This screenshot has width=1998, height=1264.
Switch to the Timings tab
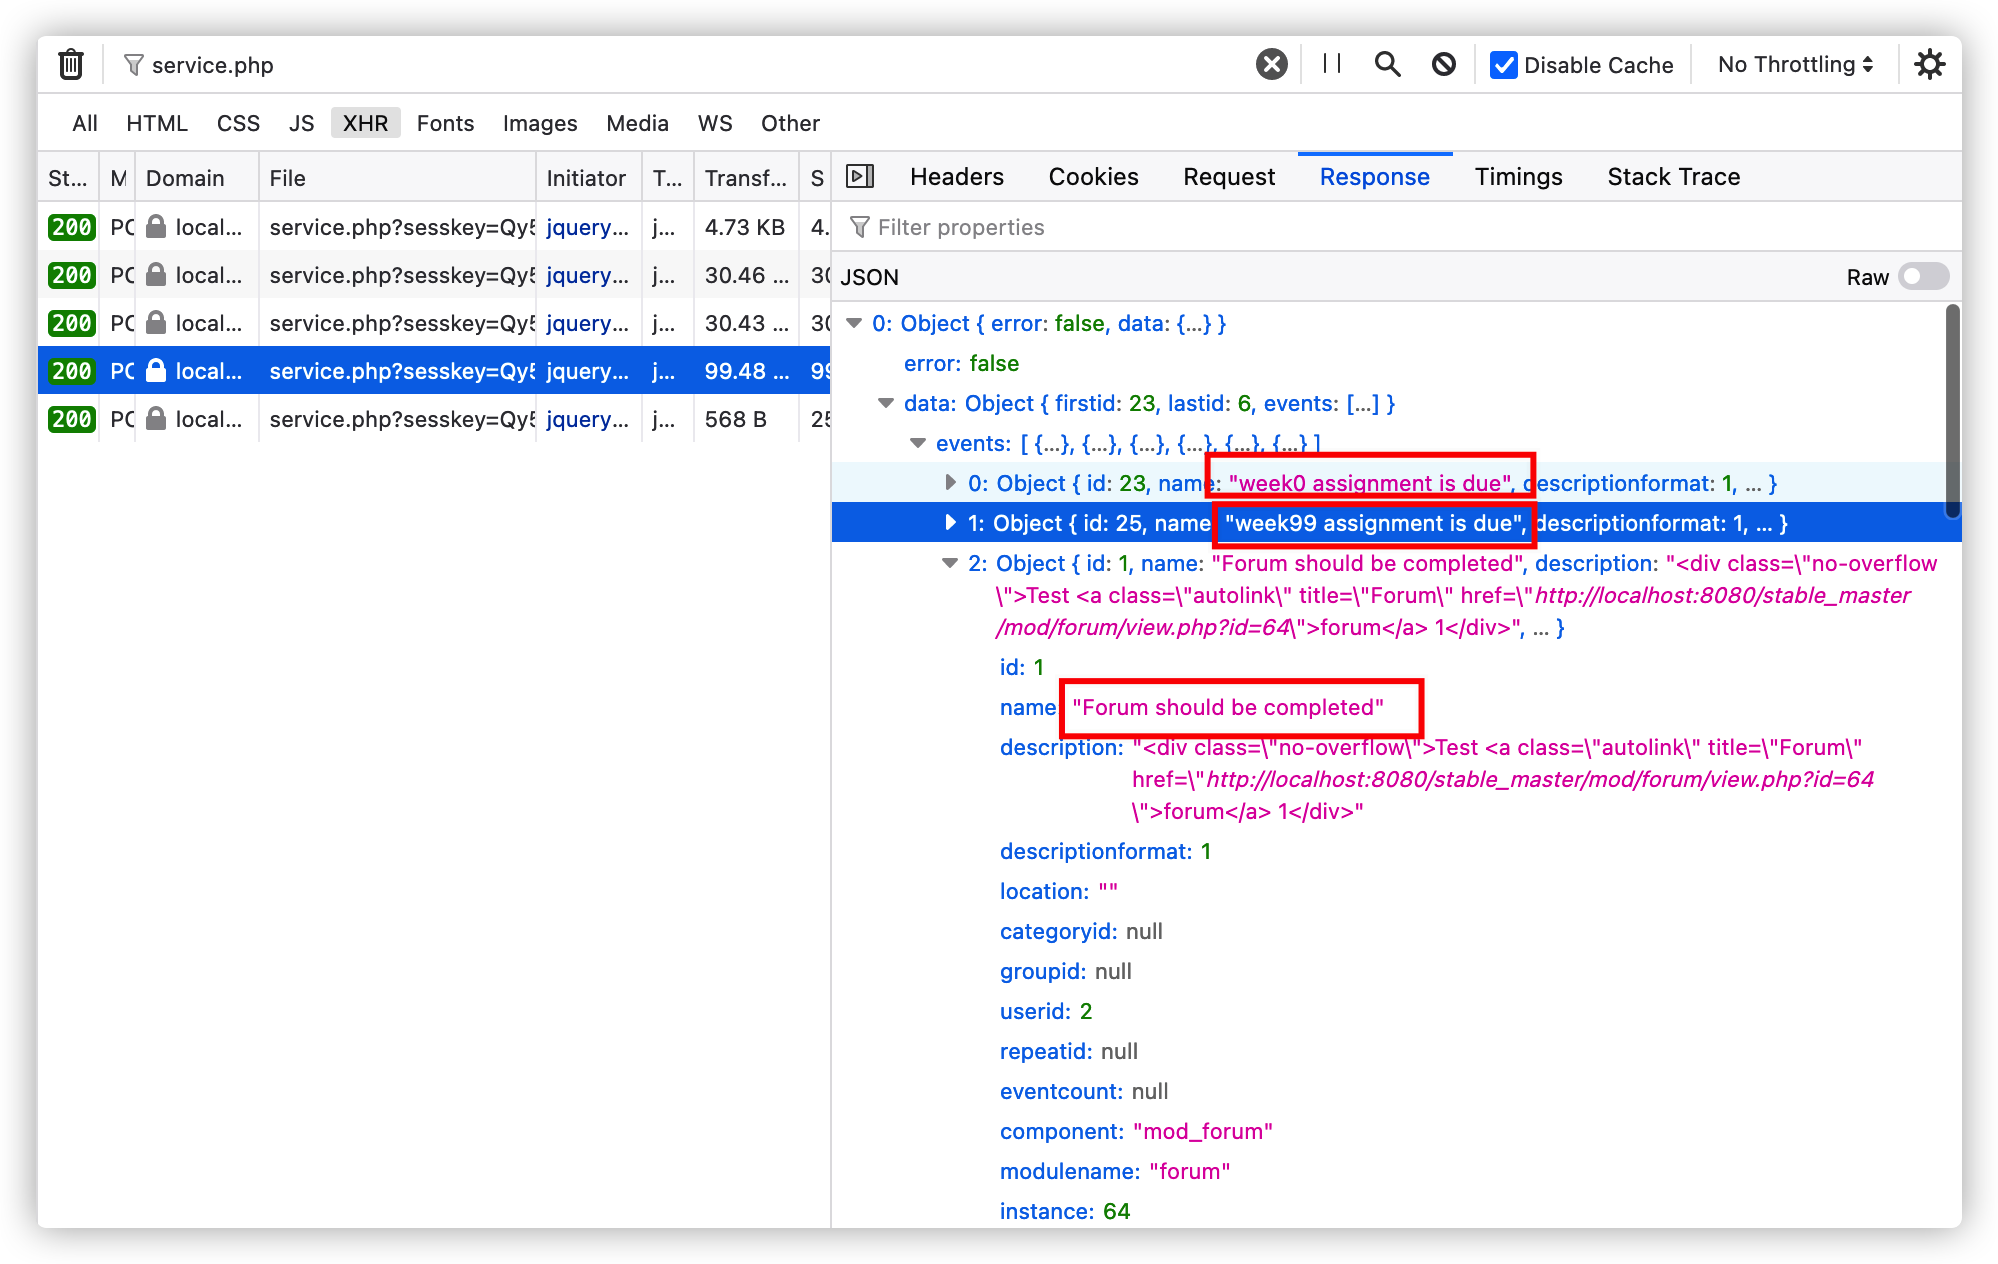pos(1518,177)
